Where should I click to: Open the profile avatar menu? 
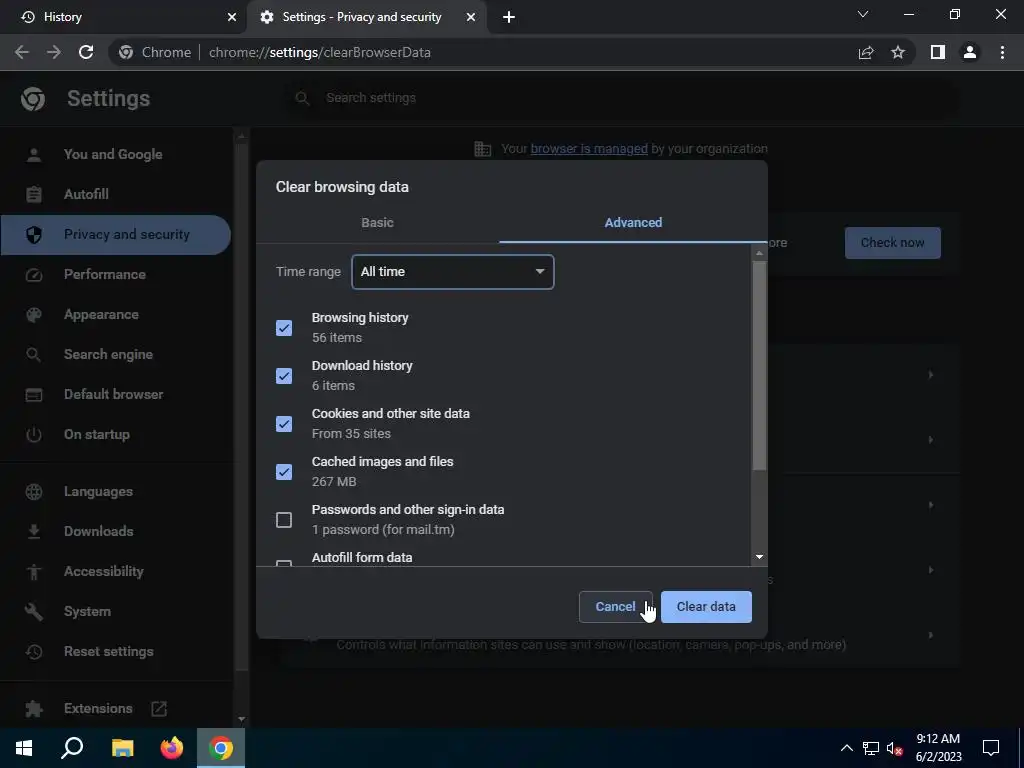[x=970, y=52]
